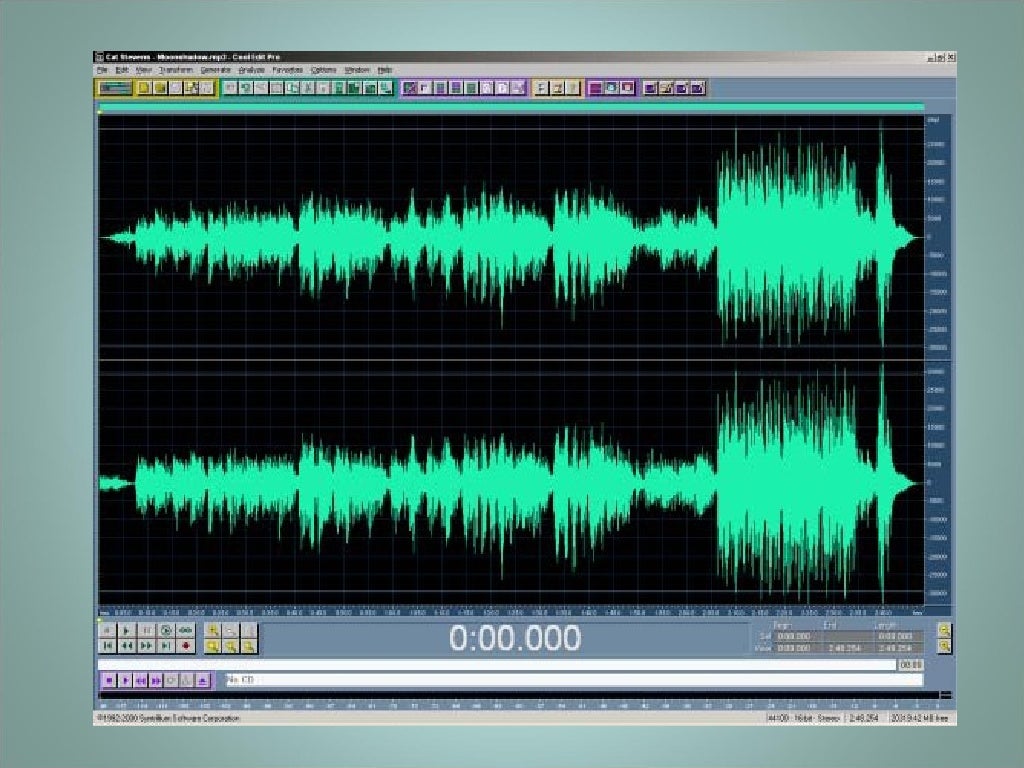The width and height of the screenshot is (1024, 768).
Task: Click the CD player Eject button
Action: point(203,680)
